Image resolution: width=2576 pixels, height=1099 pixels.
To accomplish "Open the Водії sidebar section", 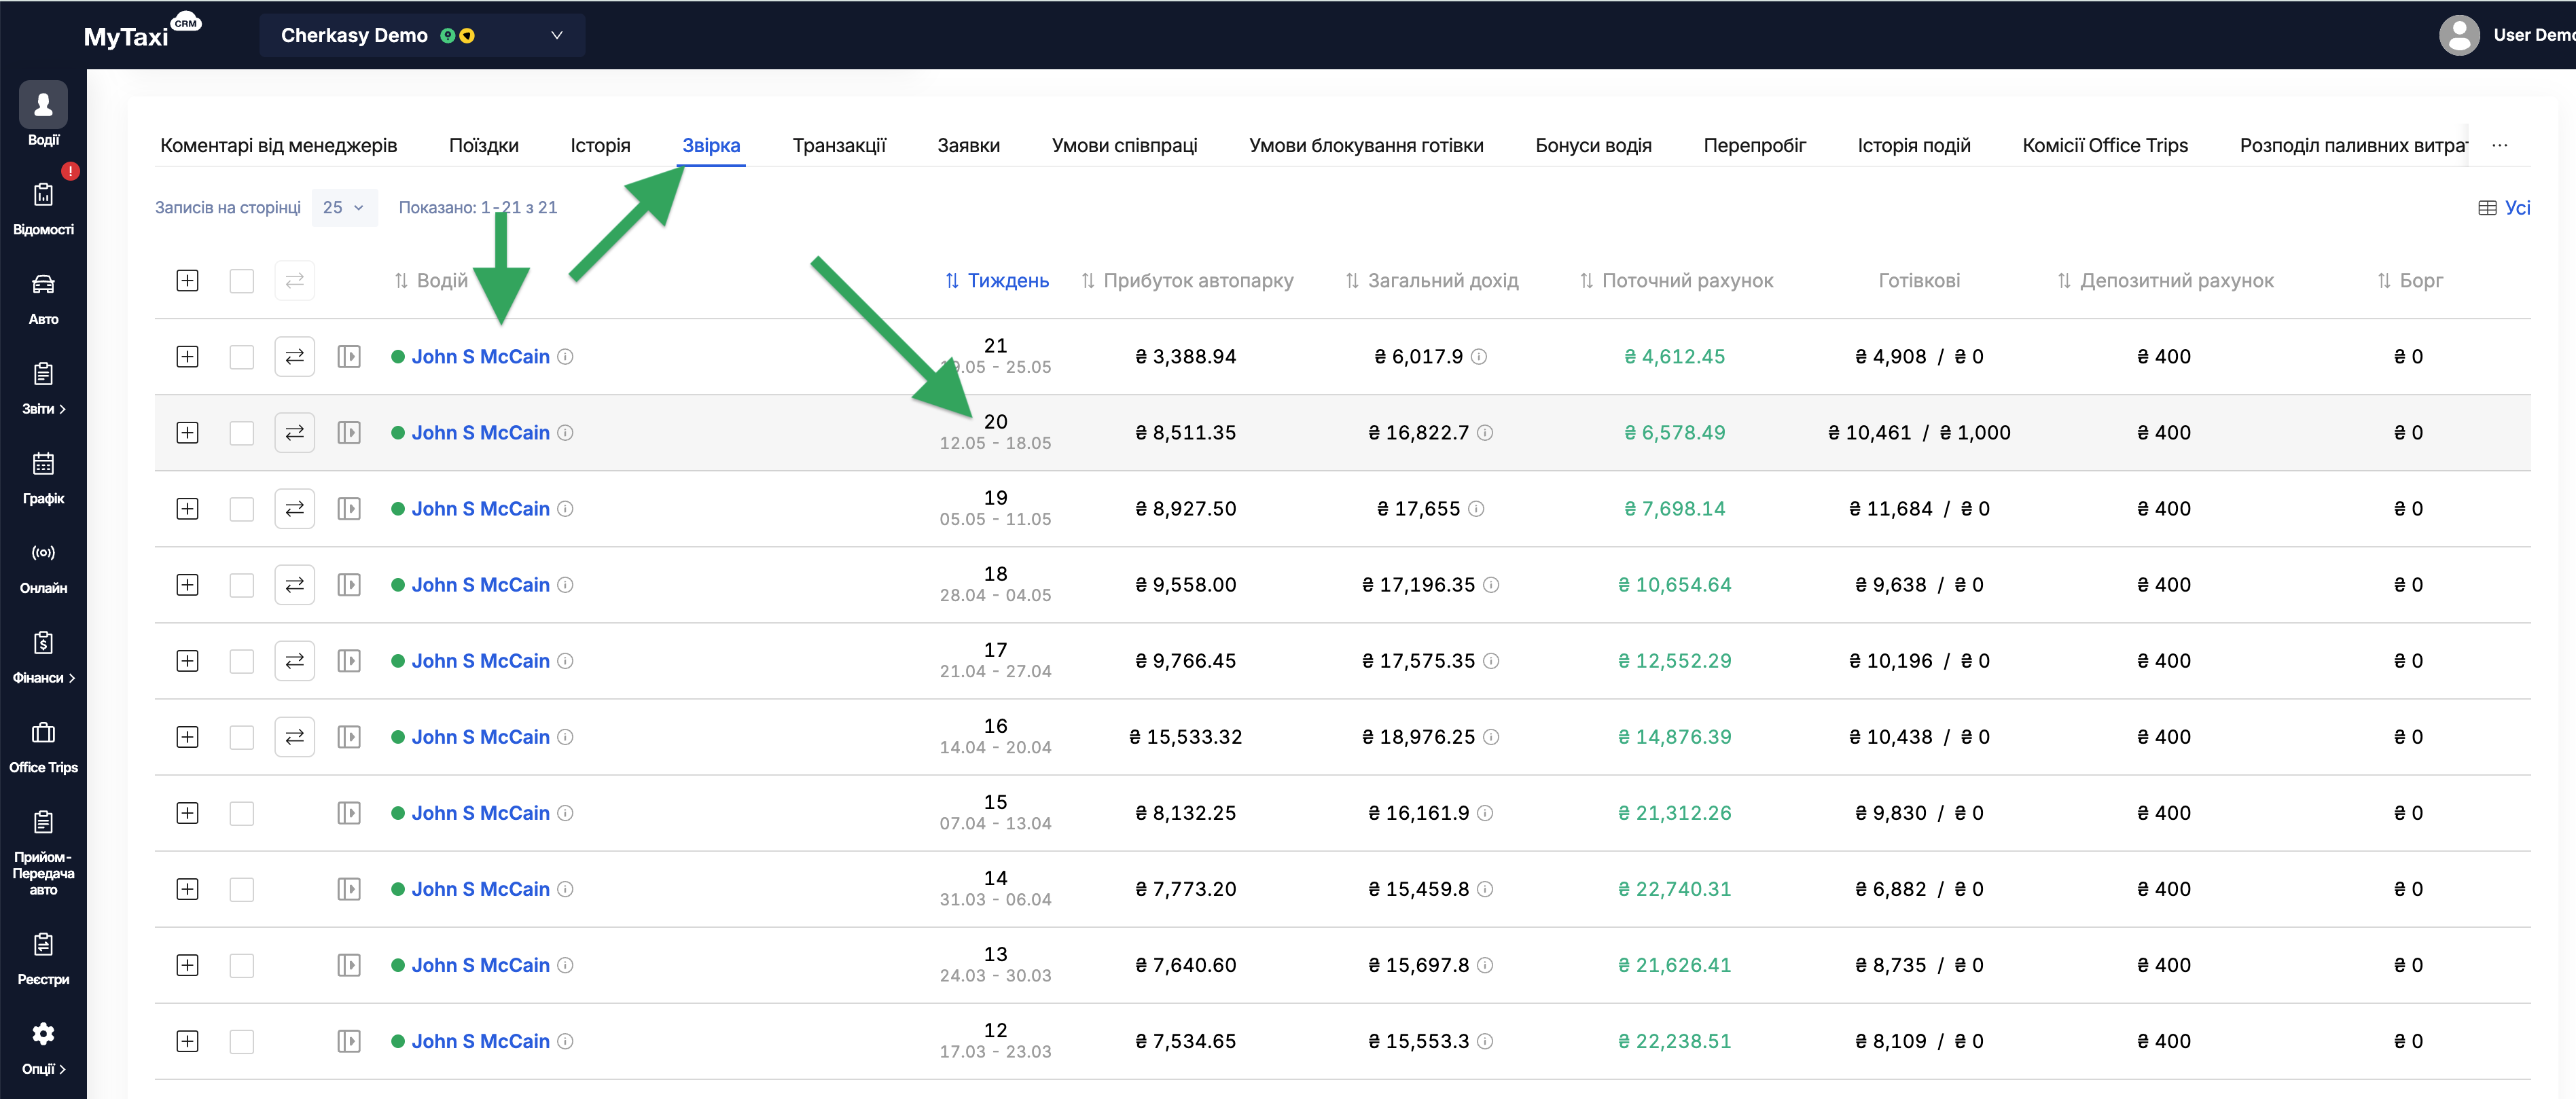I will [x=43, y=115].
